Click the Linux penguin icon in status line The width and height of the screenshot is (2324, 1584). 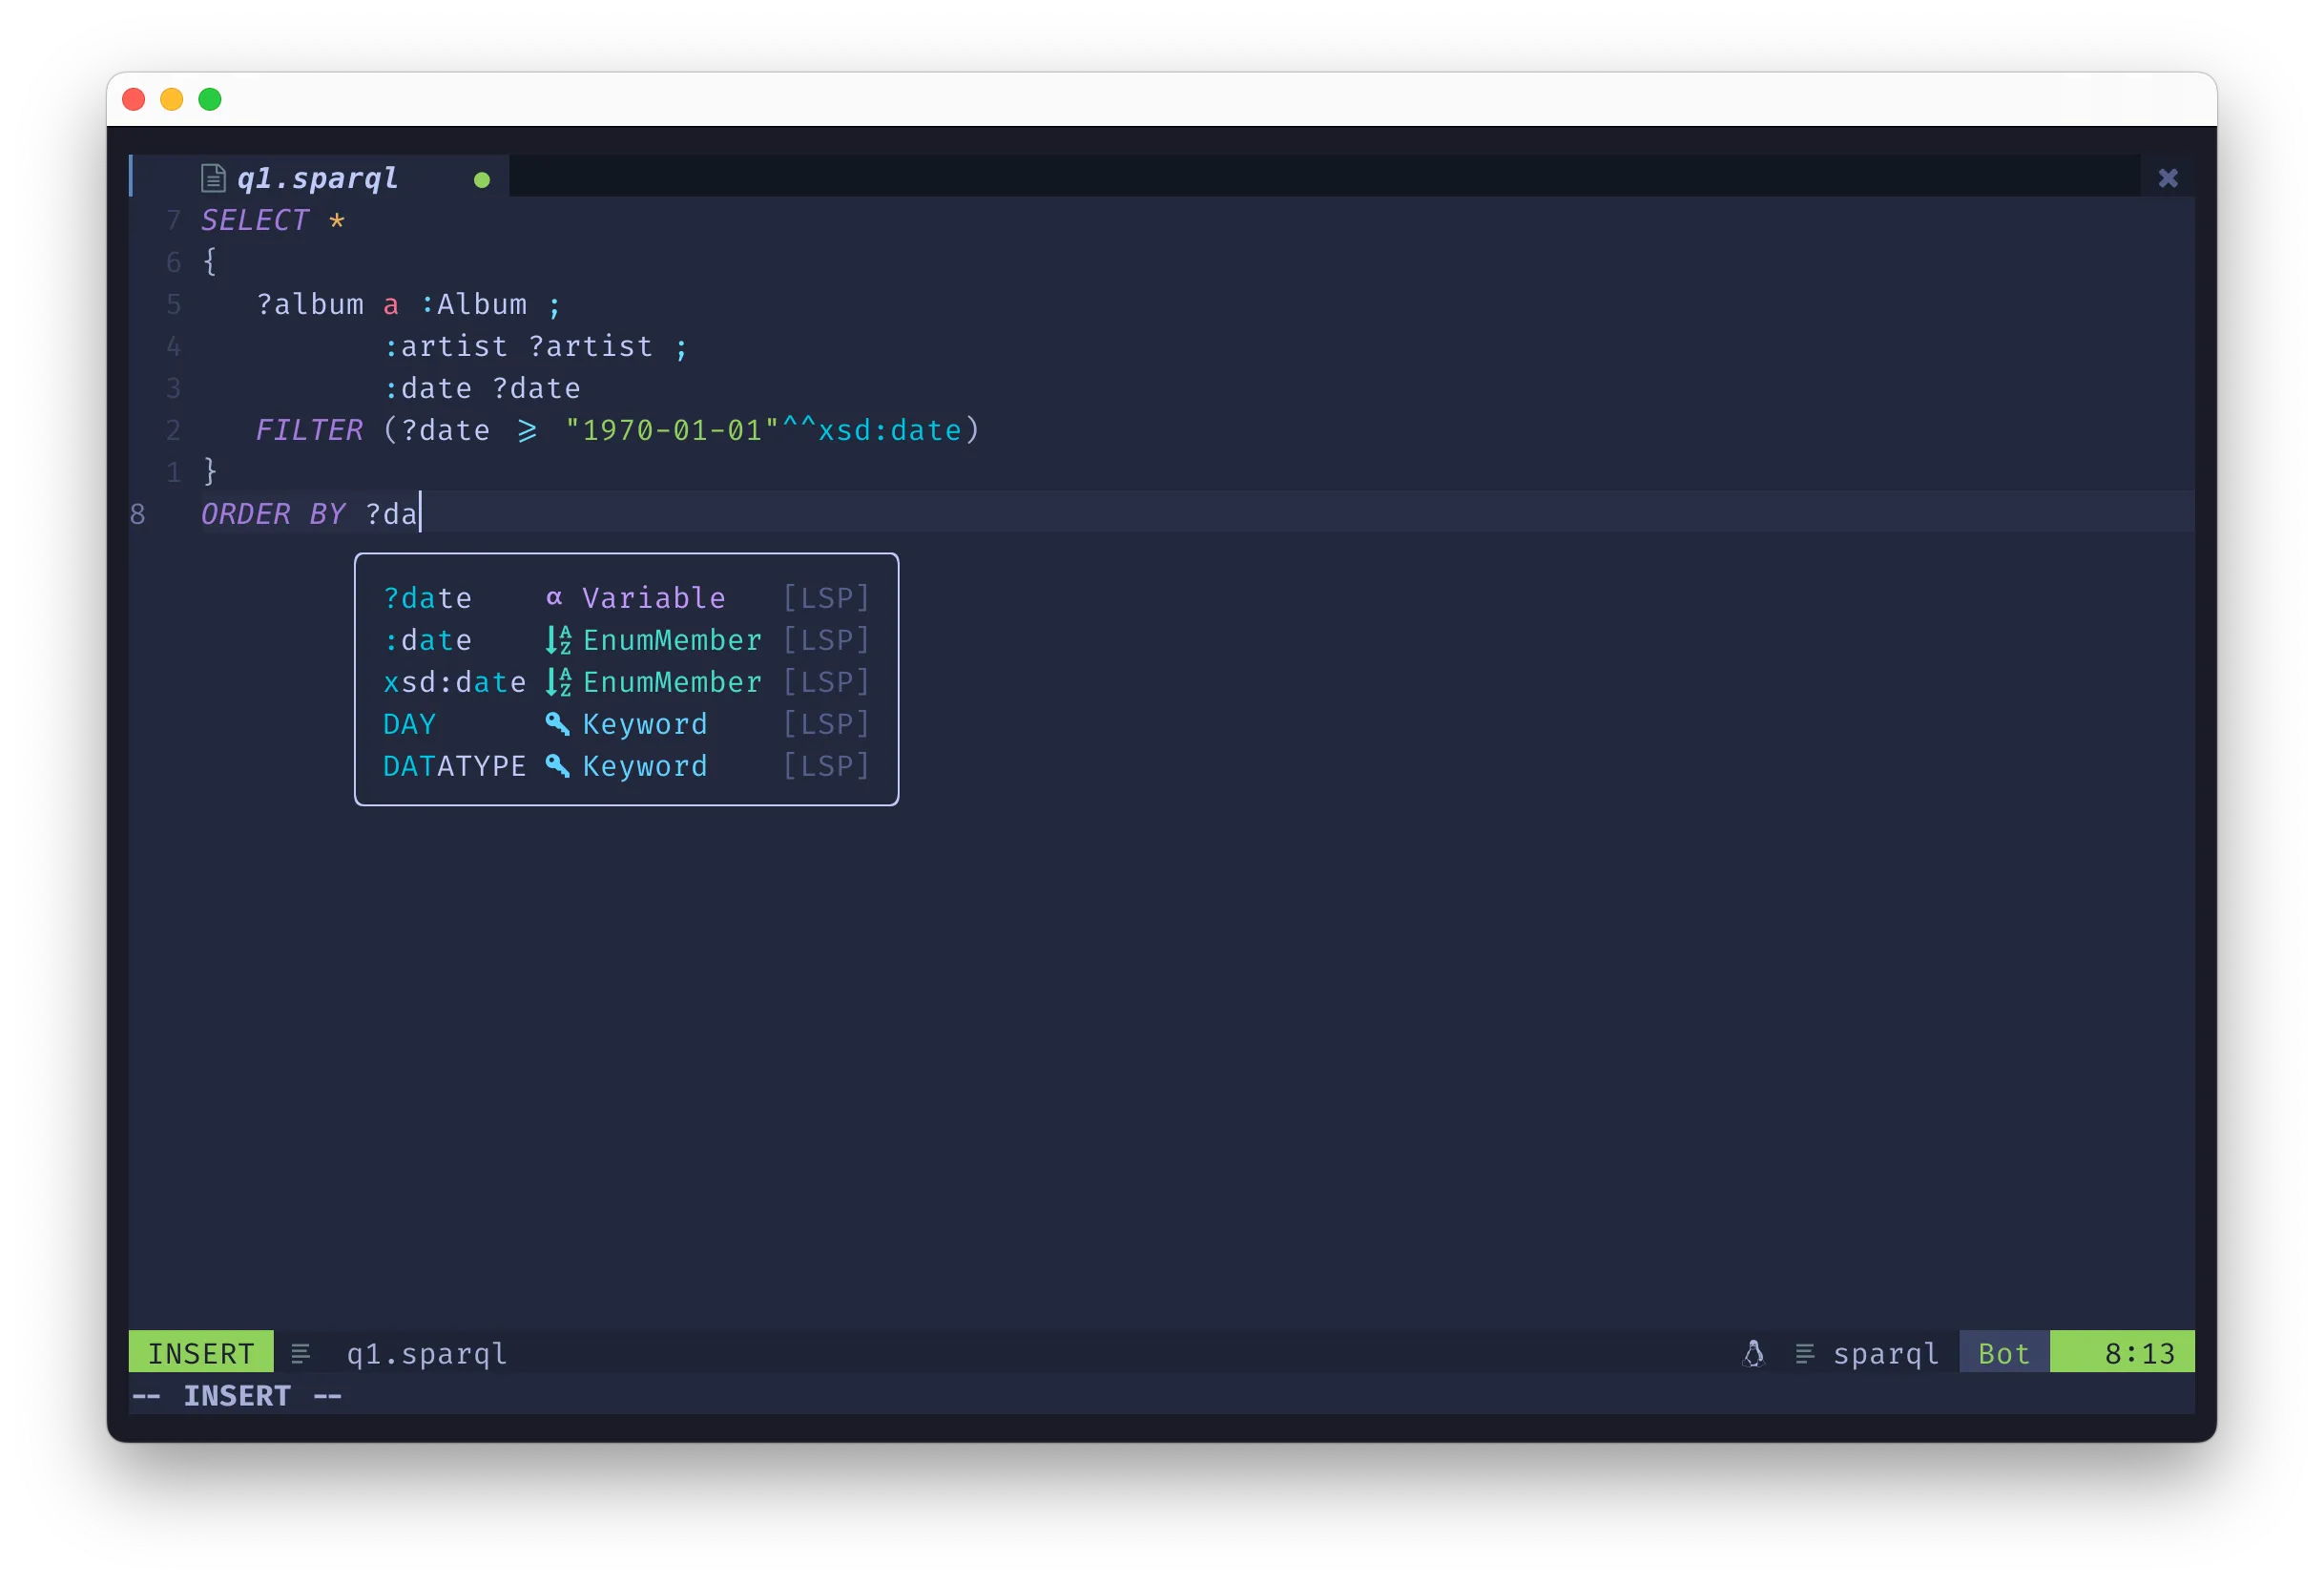(1753, 1353)
